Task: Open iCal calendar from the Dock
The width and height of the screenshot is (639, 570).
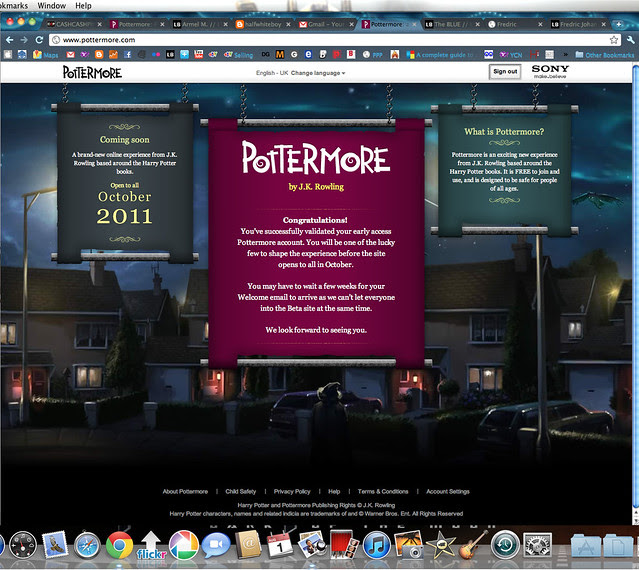Action: tap(280, 545)
